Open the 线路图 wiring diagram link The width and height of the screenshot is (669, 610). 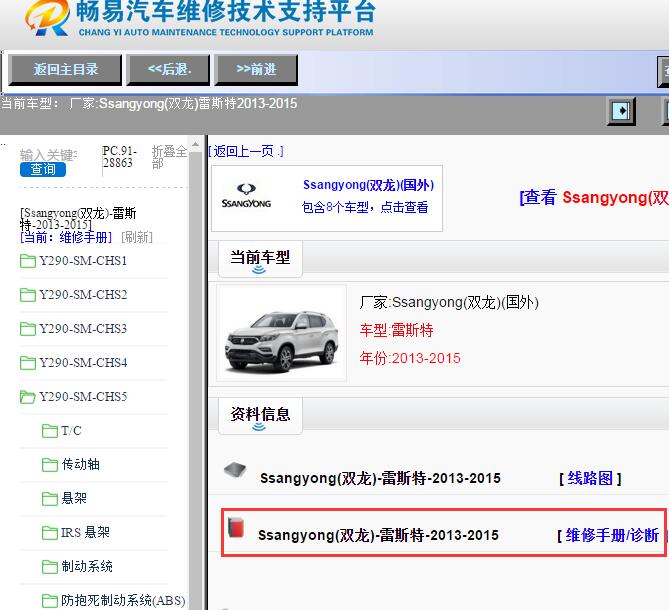(x=590, y=478)
